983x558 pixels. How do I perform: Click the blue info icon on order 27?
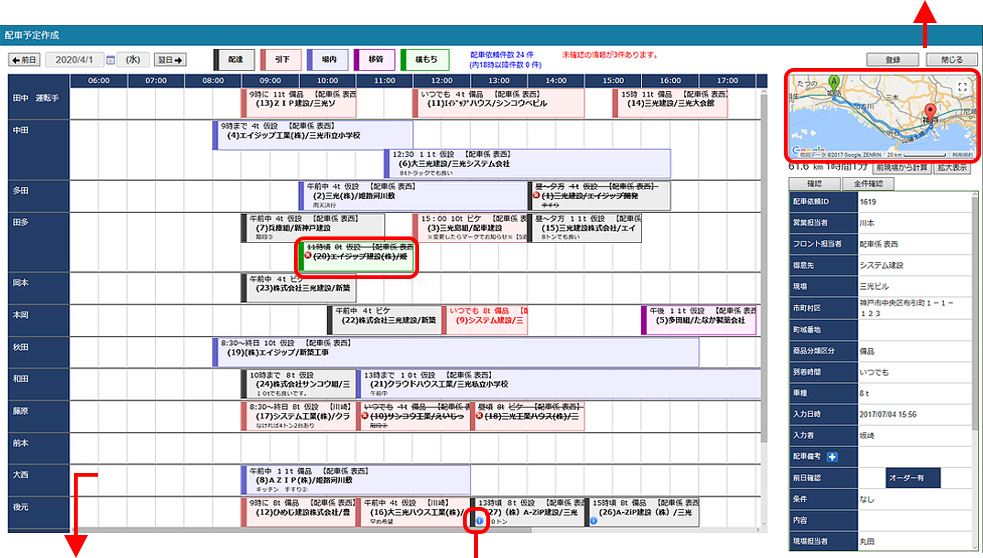[479, 520]
